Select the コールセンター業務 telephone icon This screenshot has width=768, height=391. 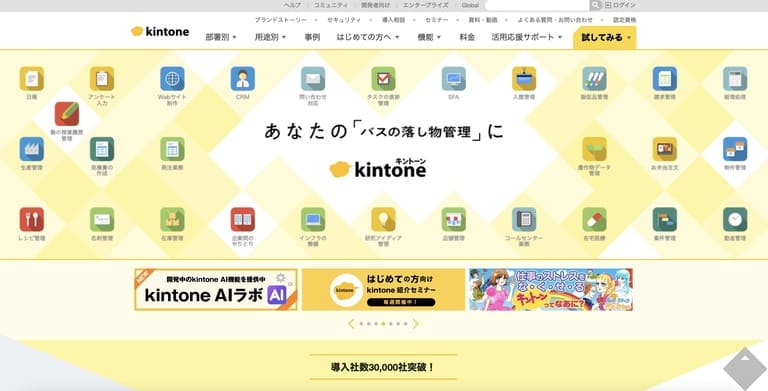point(524,220)
